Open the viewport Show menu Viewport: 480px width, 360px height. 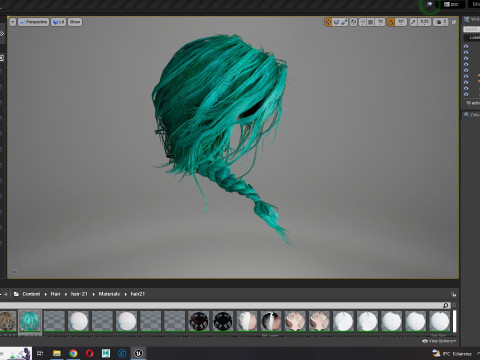(75, 22)
